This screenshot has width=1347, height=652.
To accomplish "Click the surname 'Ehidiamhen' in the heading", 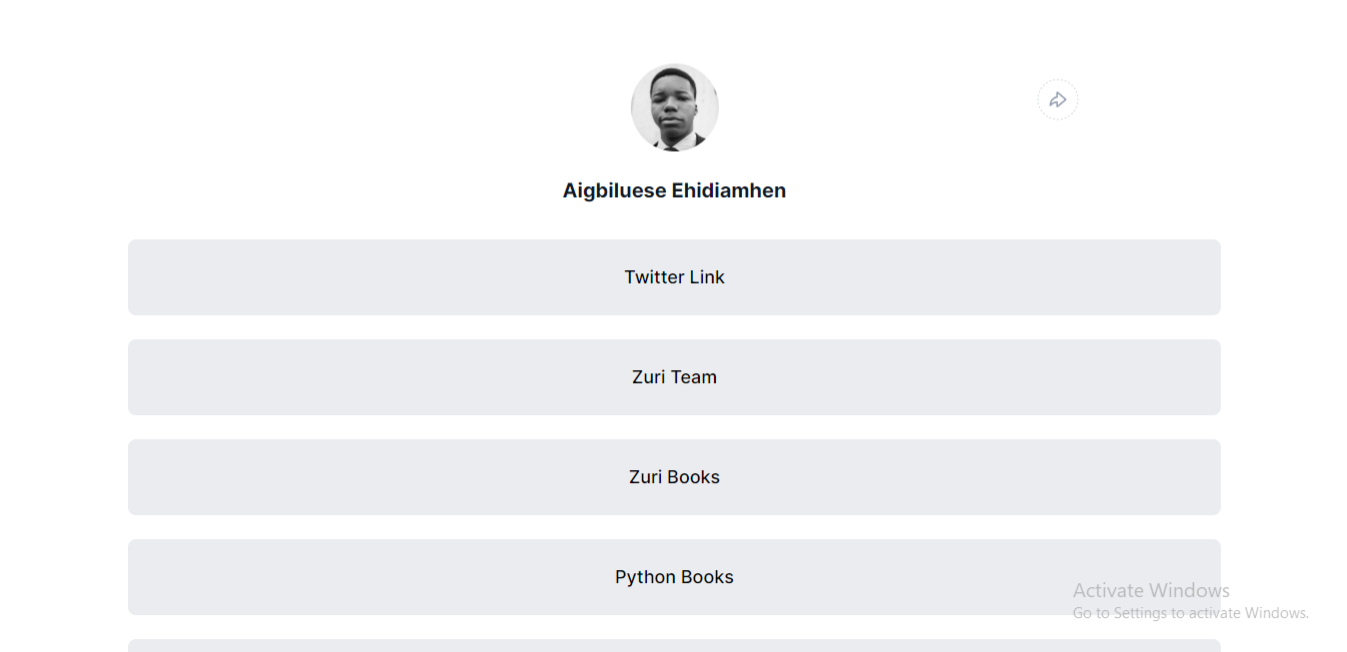I will tap(729, 190).
